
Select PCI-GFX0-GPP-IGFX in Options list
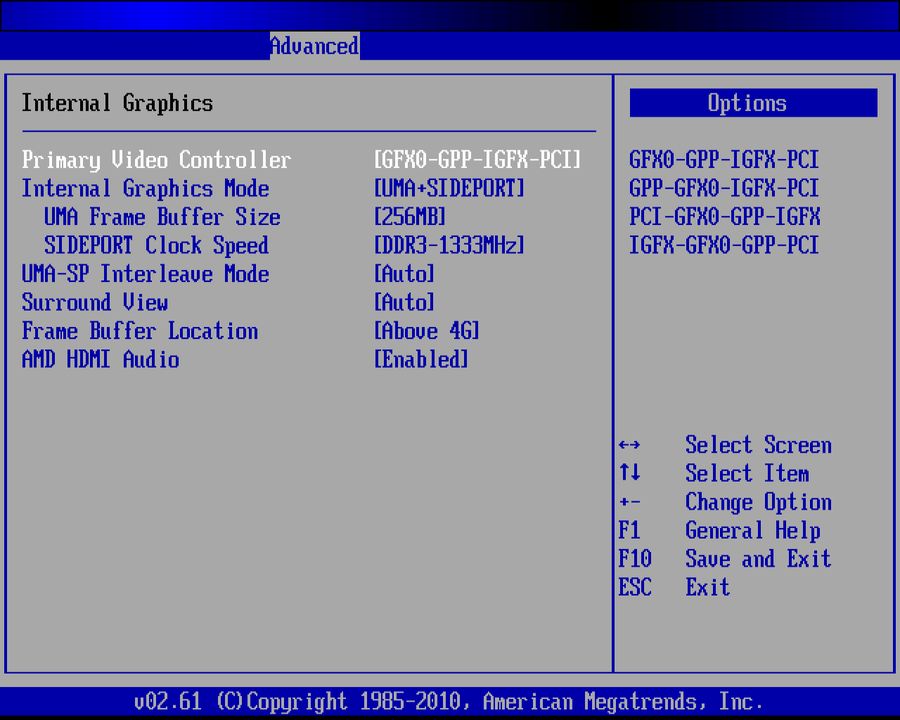[x=723, y=217]
